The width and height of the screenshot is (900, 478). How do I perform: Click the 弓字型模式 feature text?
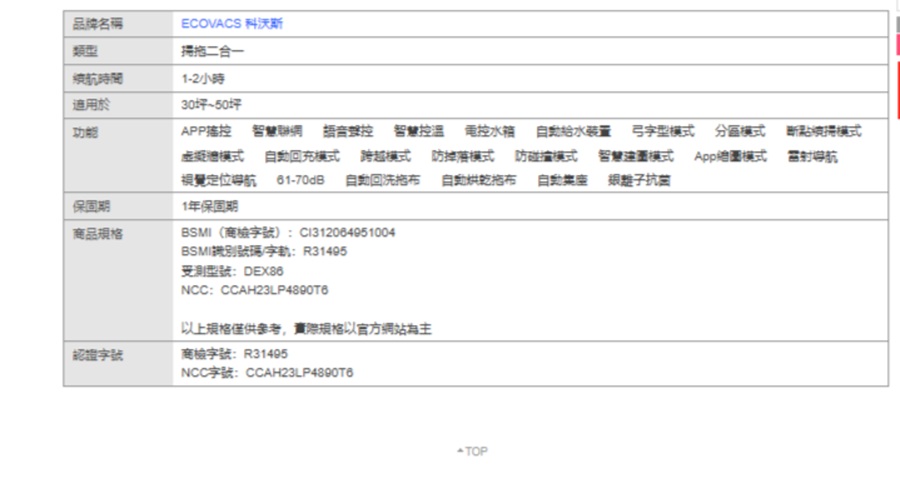[x=663, y=131]
